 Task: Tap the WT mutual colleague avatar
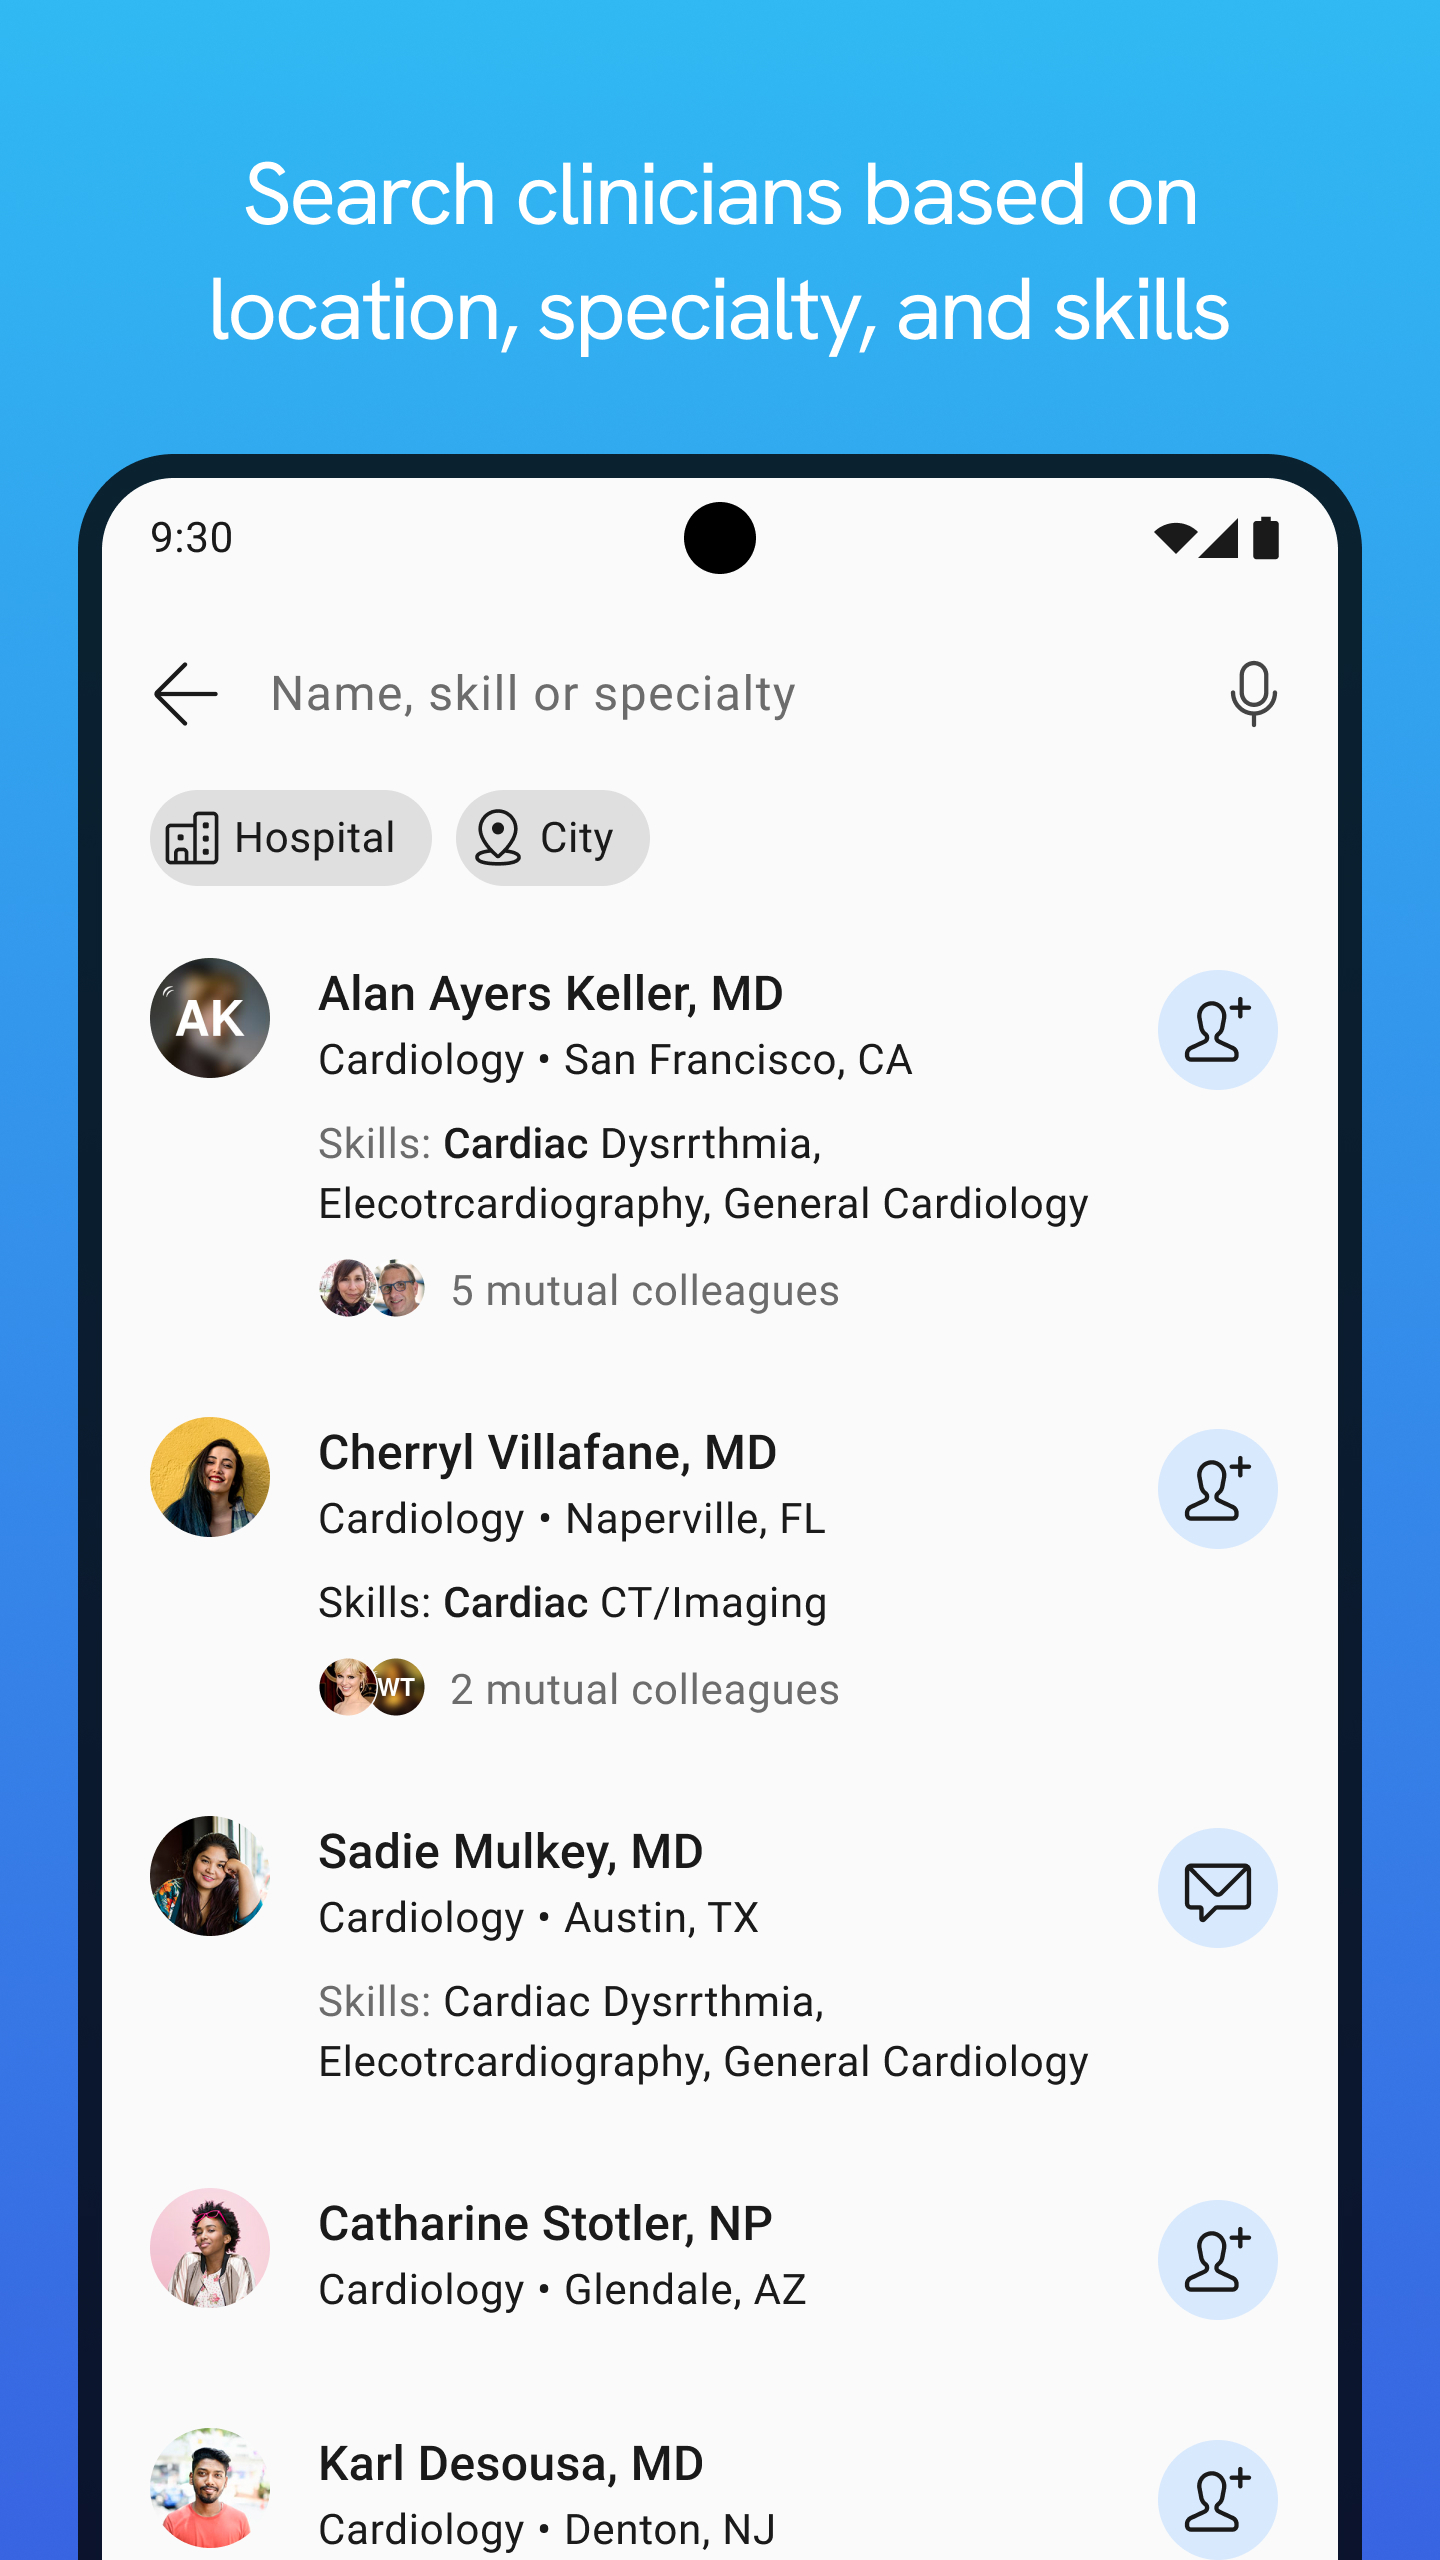[397, 1687]
